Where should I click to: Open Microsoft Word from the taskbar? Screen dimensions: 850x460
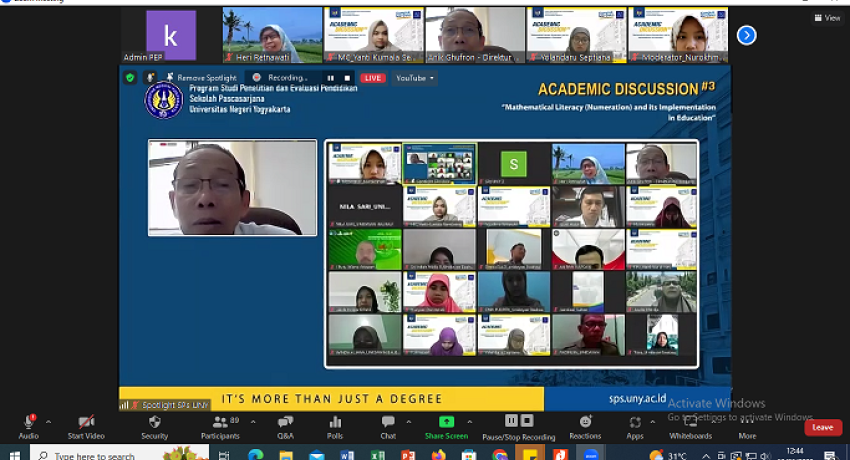coord(347,455)
